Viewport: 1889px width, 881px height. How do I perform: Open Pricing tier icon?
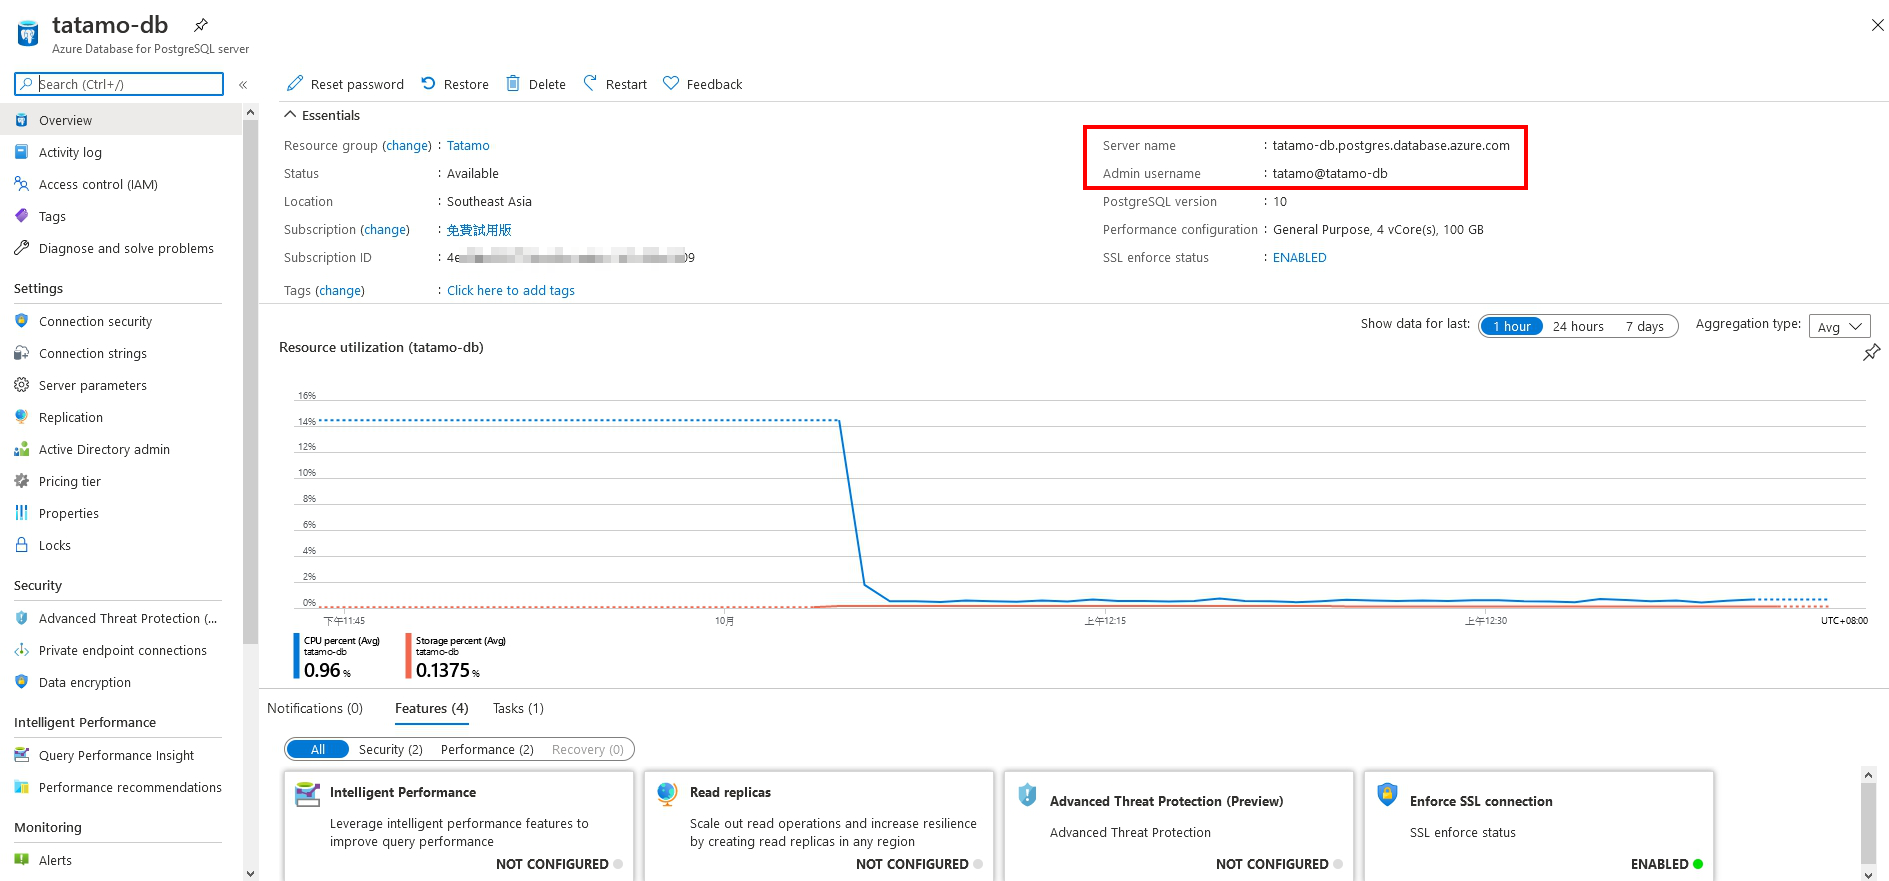tap(21, 481)
